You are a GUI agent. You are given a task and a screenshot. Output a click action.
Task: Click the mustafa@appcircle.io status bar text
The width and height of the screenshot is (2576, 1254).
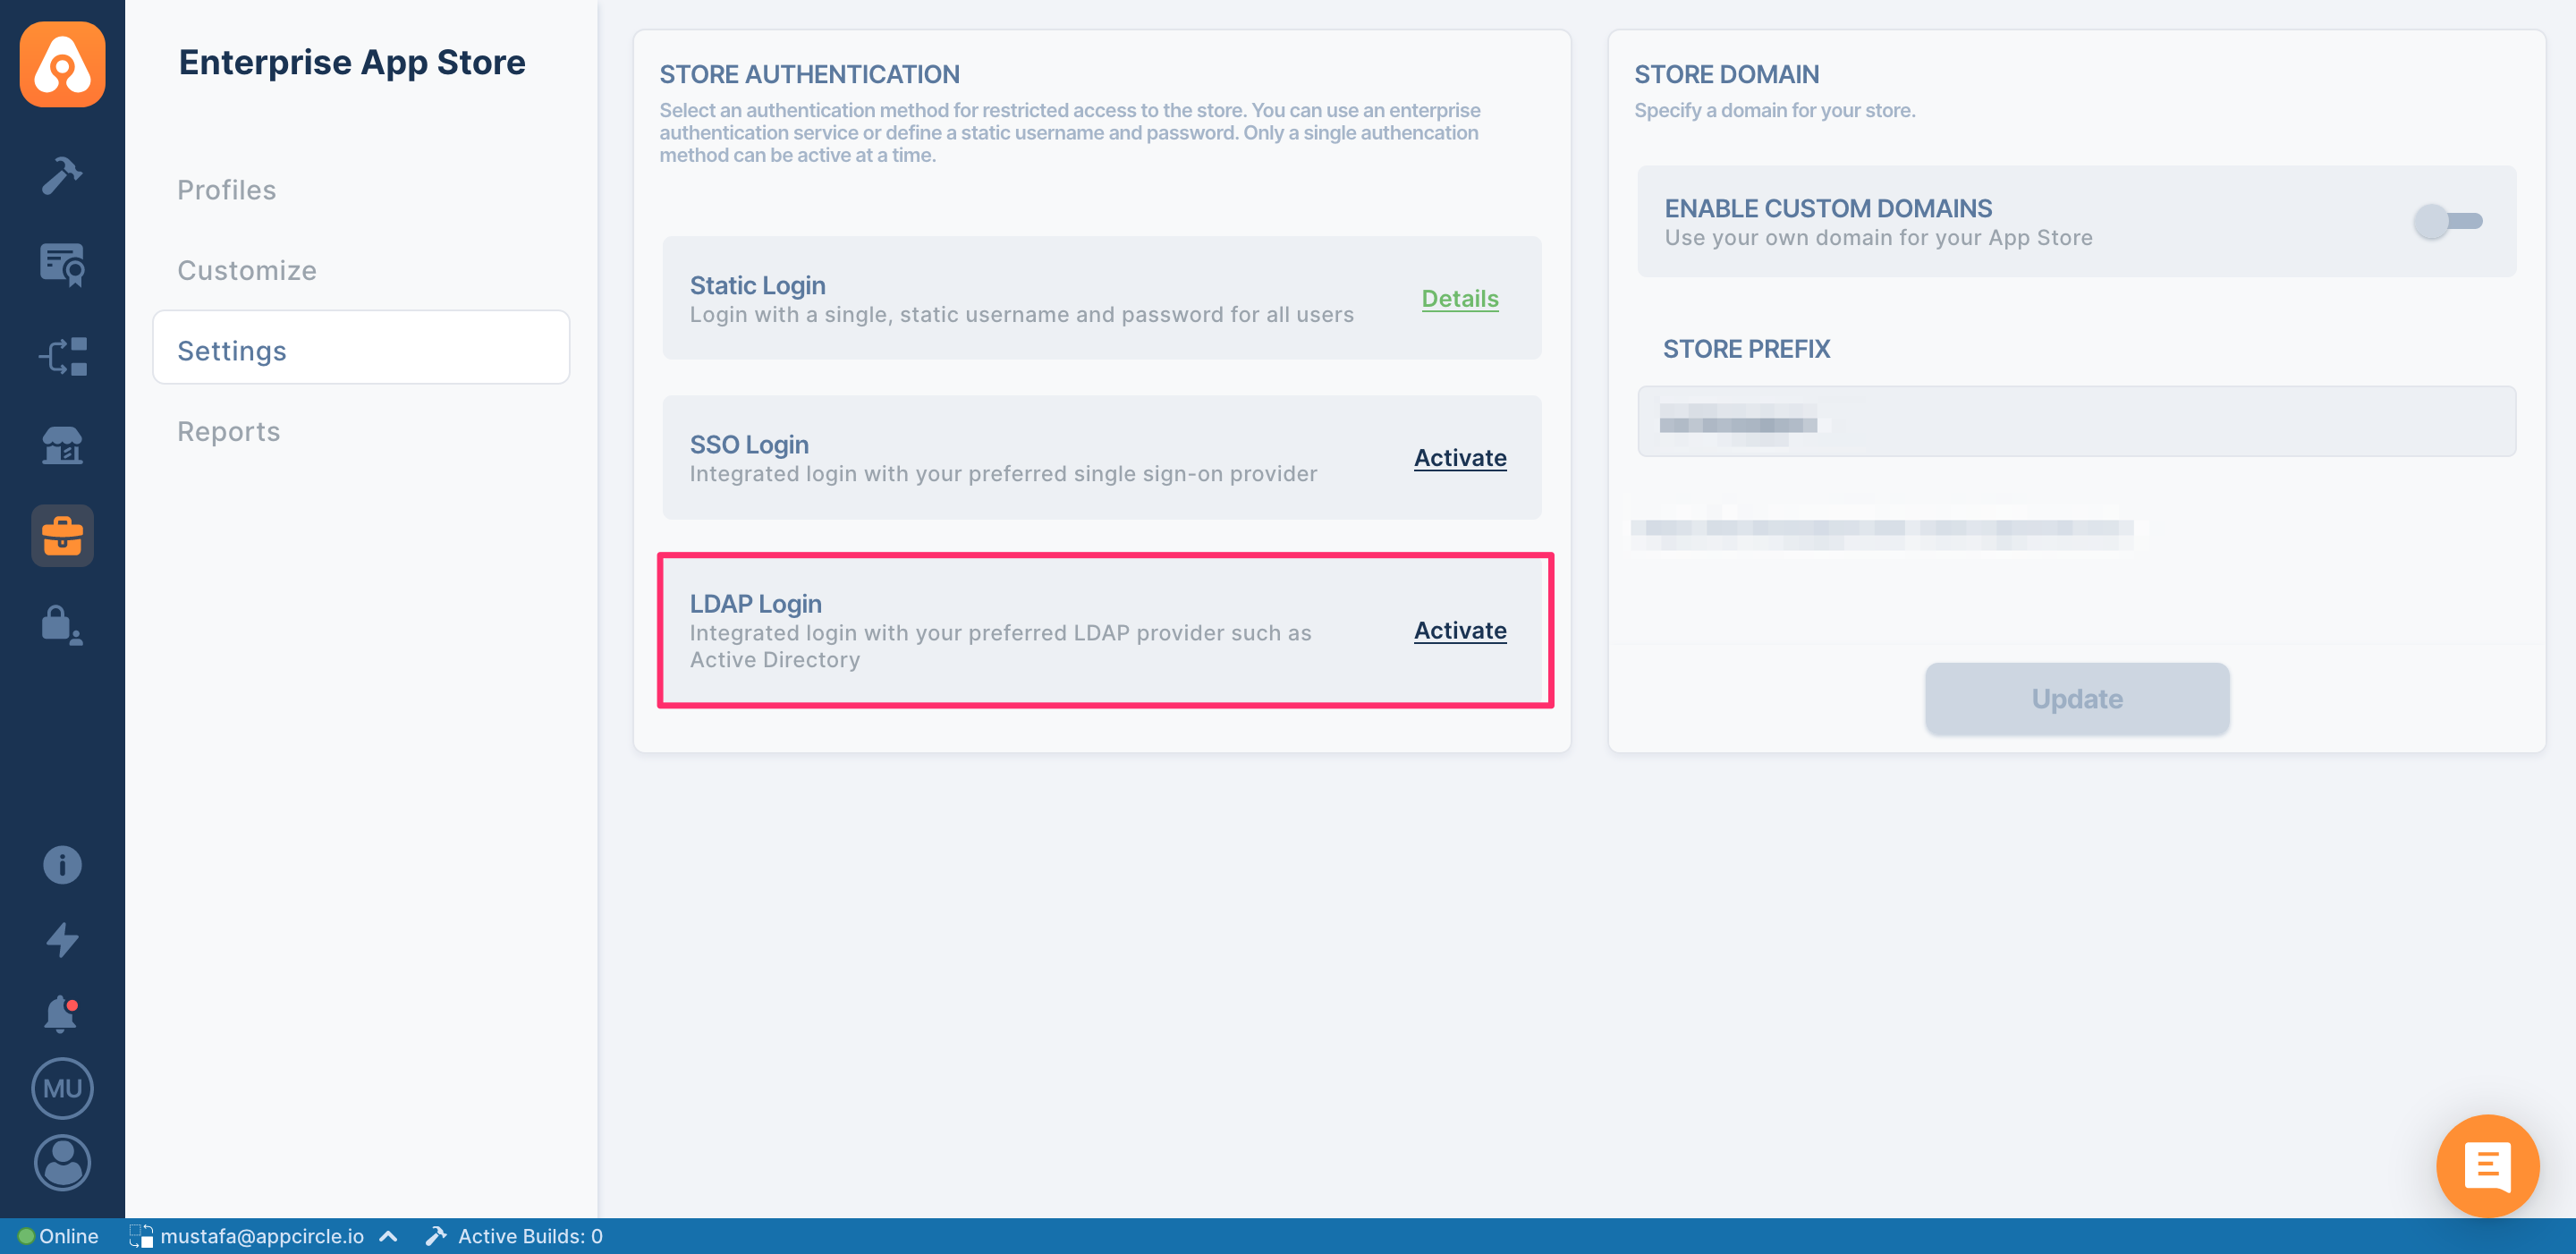click(x=262, y=1236)
